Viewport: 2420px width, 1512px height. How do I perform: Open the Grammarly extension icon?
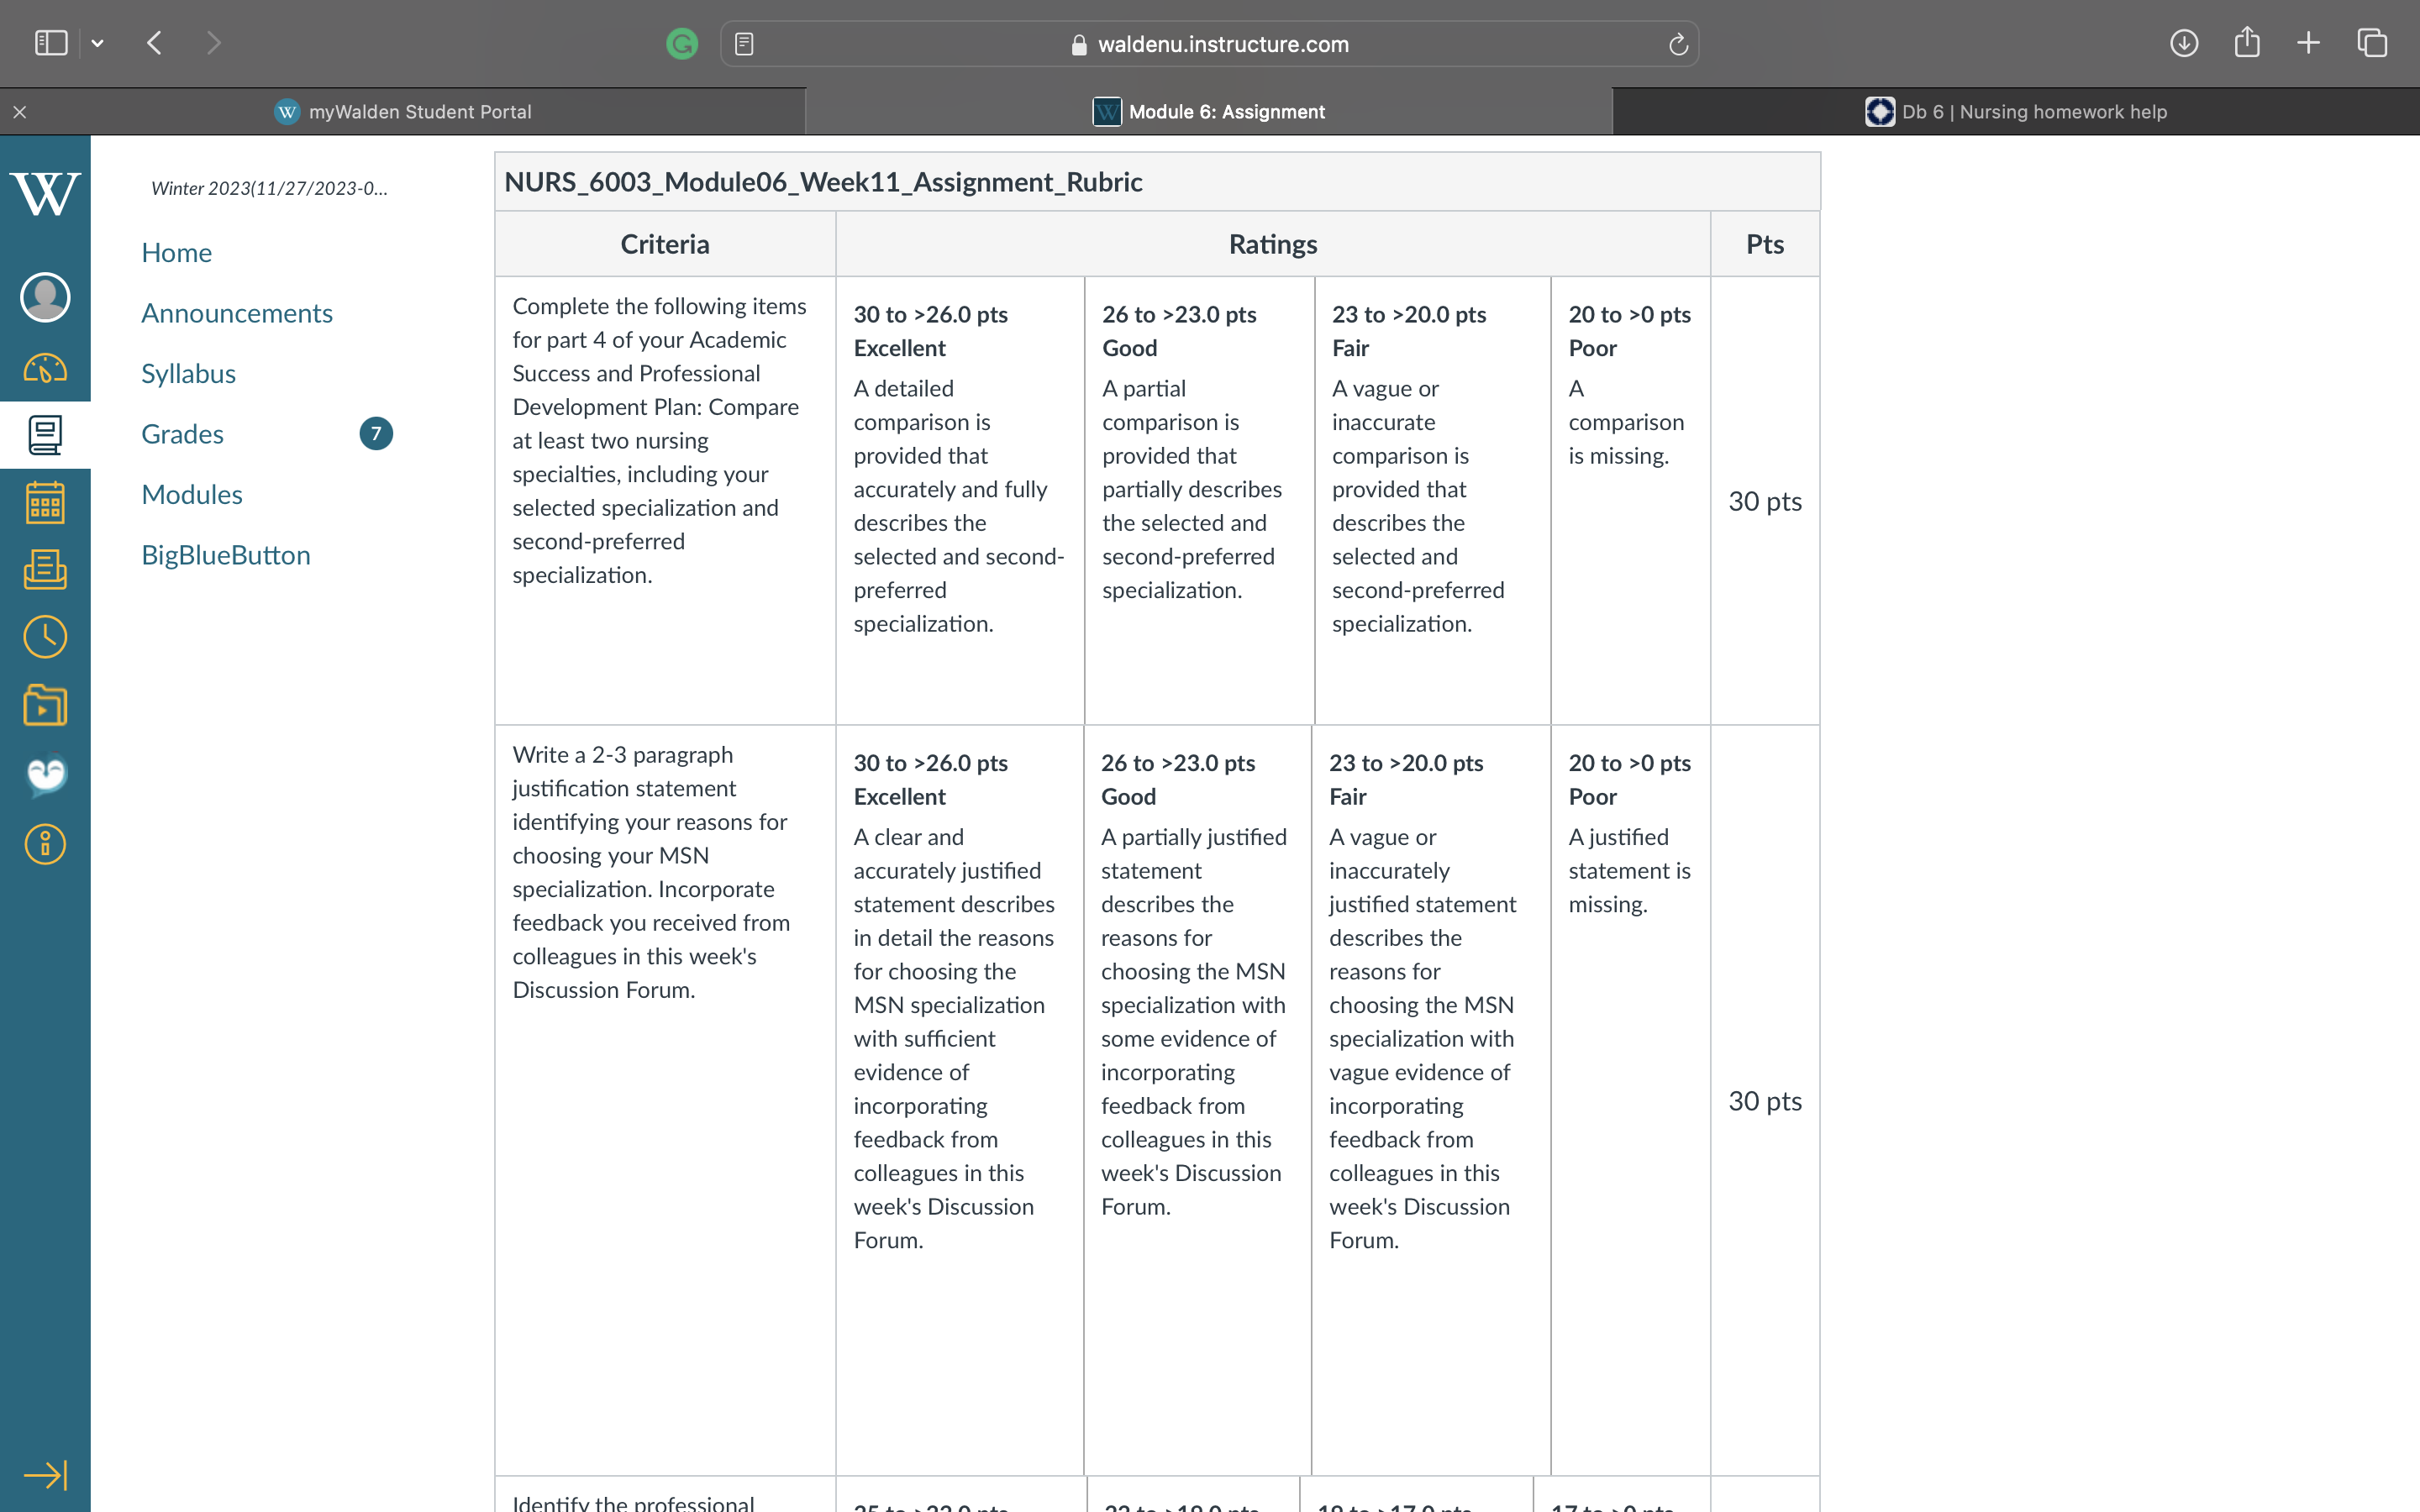coord(682,43)
